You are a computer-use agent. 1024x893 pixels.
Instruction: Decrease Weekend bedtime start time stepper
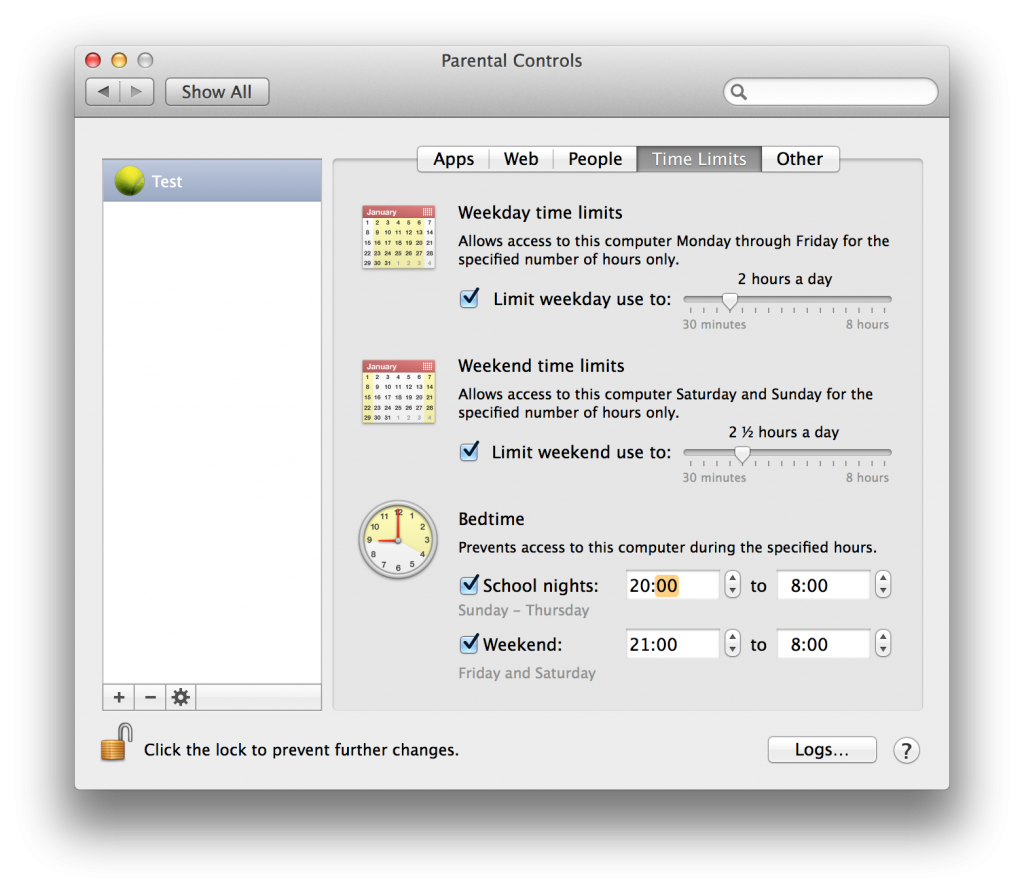(x=733, y=651)
